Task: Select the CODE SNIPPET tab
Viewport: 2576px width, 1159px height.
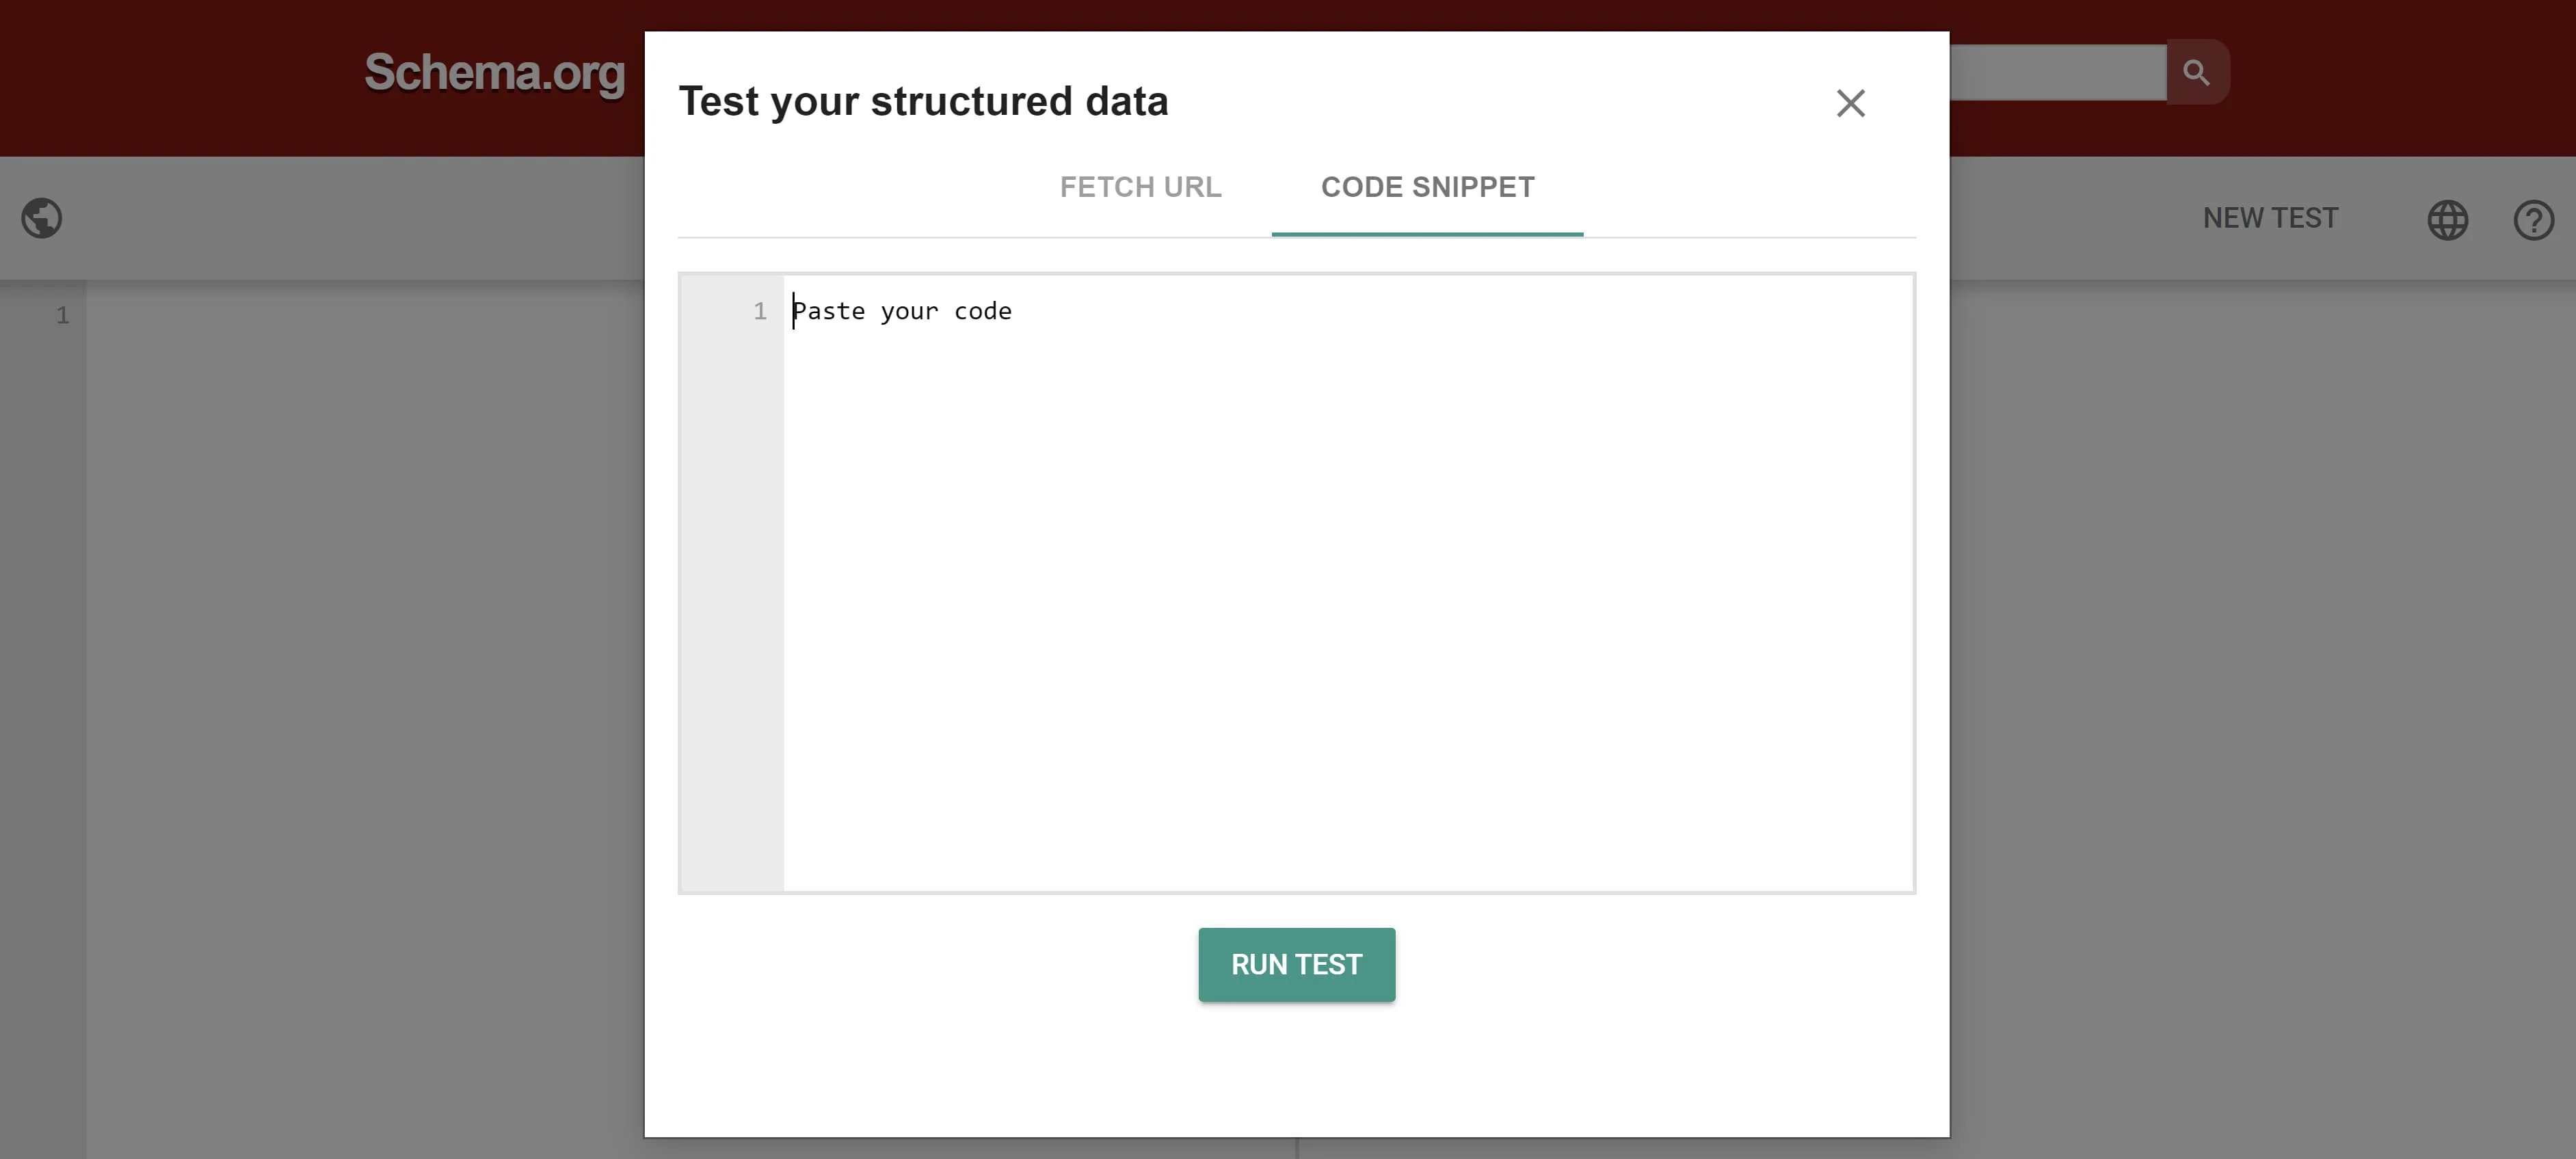Action: pos(1427,187)
